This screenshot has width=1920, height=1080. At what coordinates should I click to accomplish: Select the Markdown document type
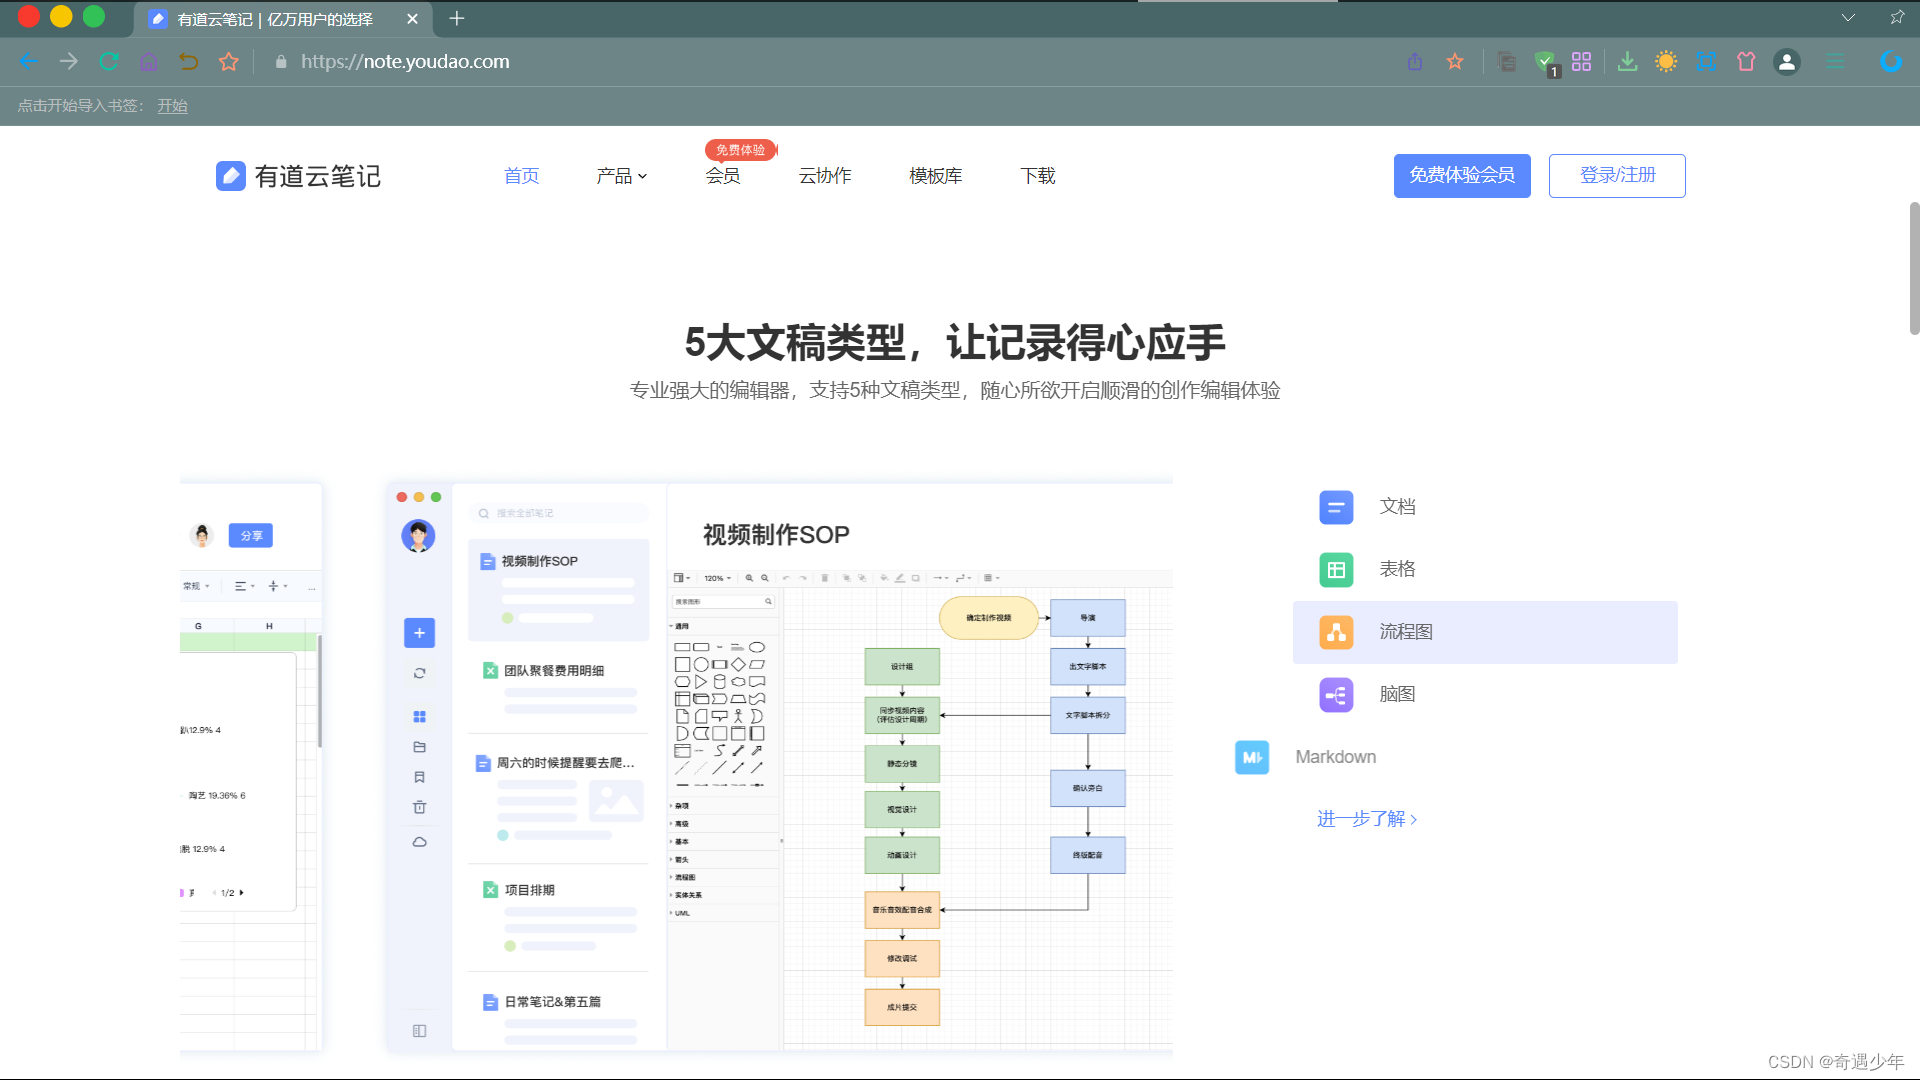(x=1336, y=757)
